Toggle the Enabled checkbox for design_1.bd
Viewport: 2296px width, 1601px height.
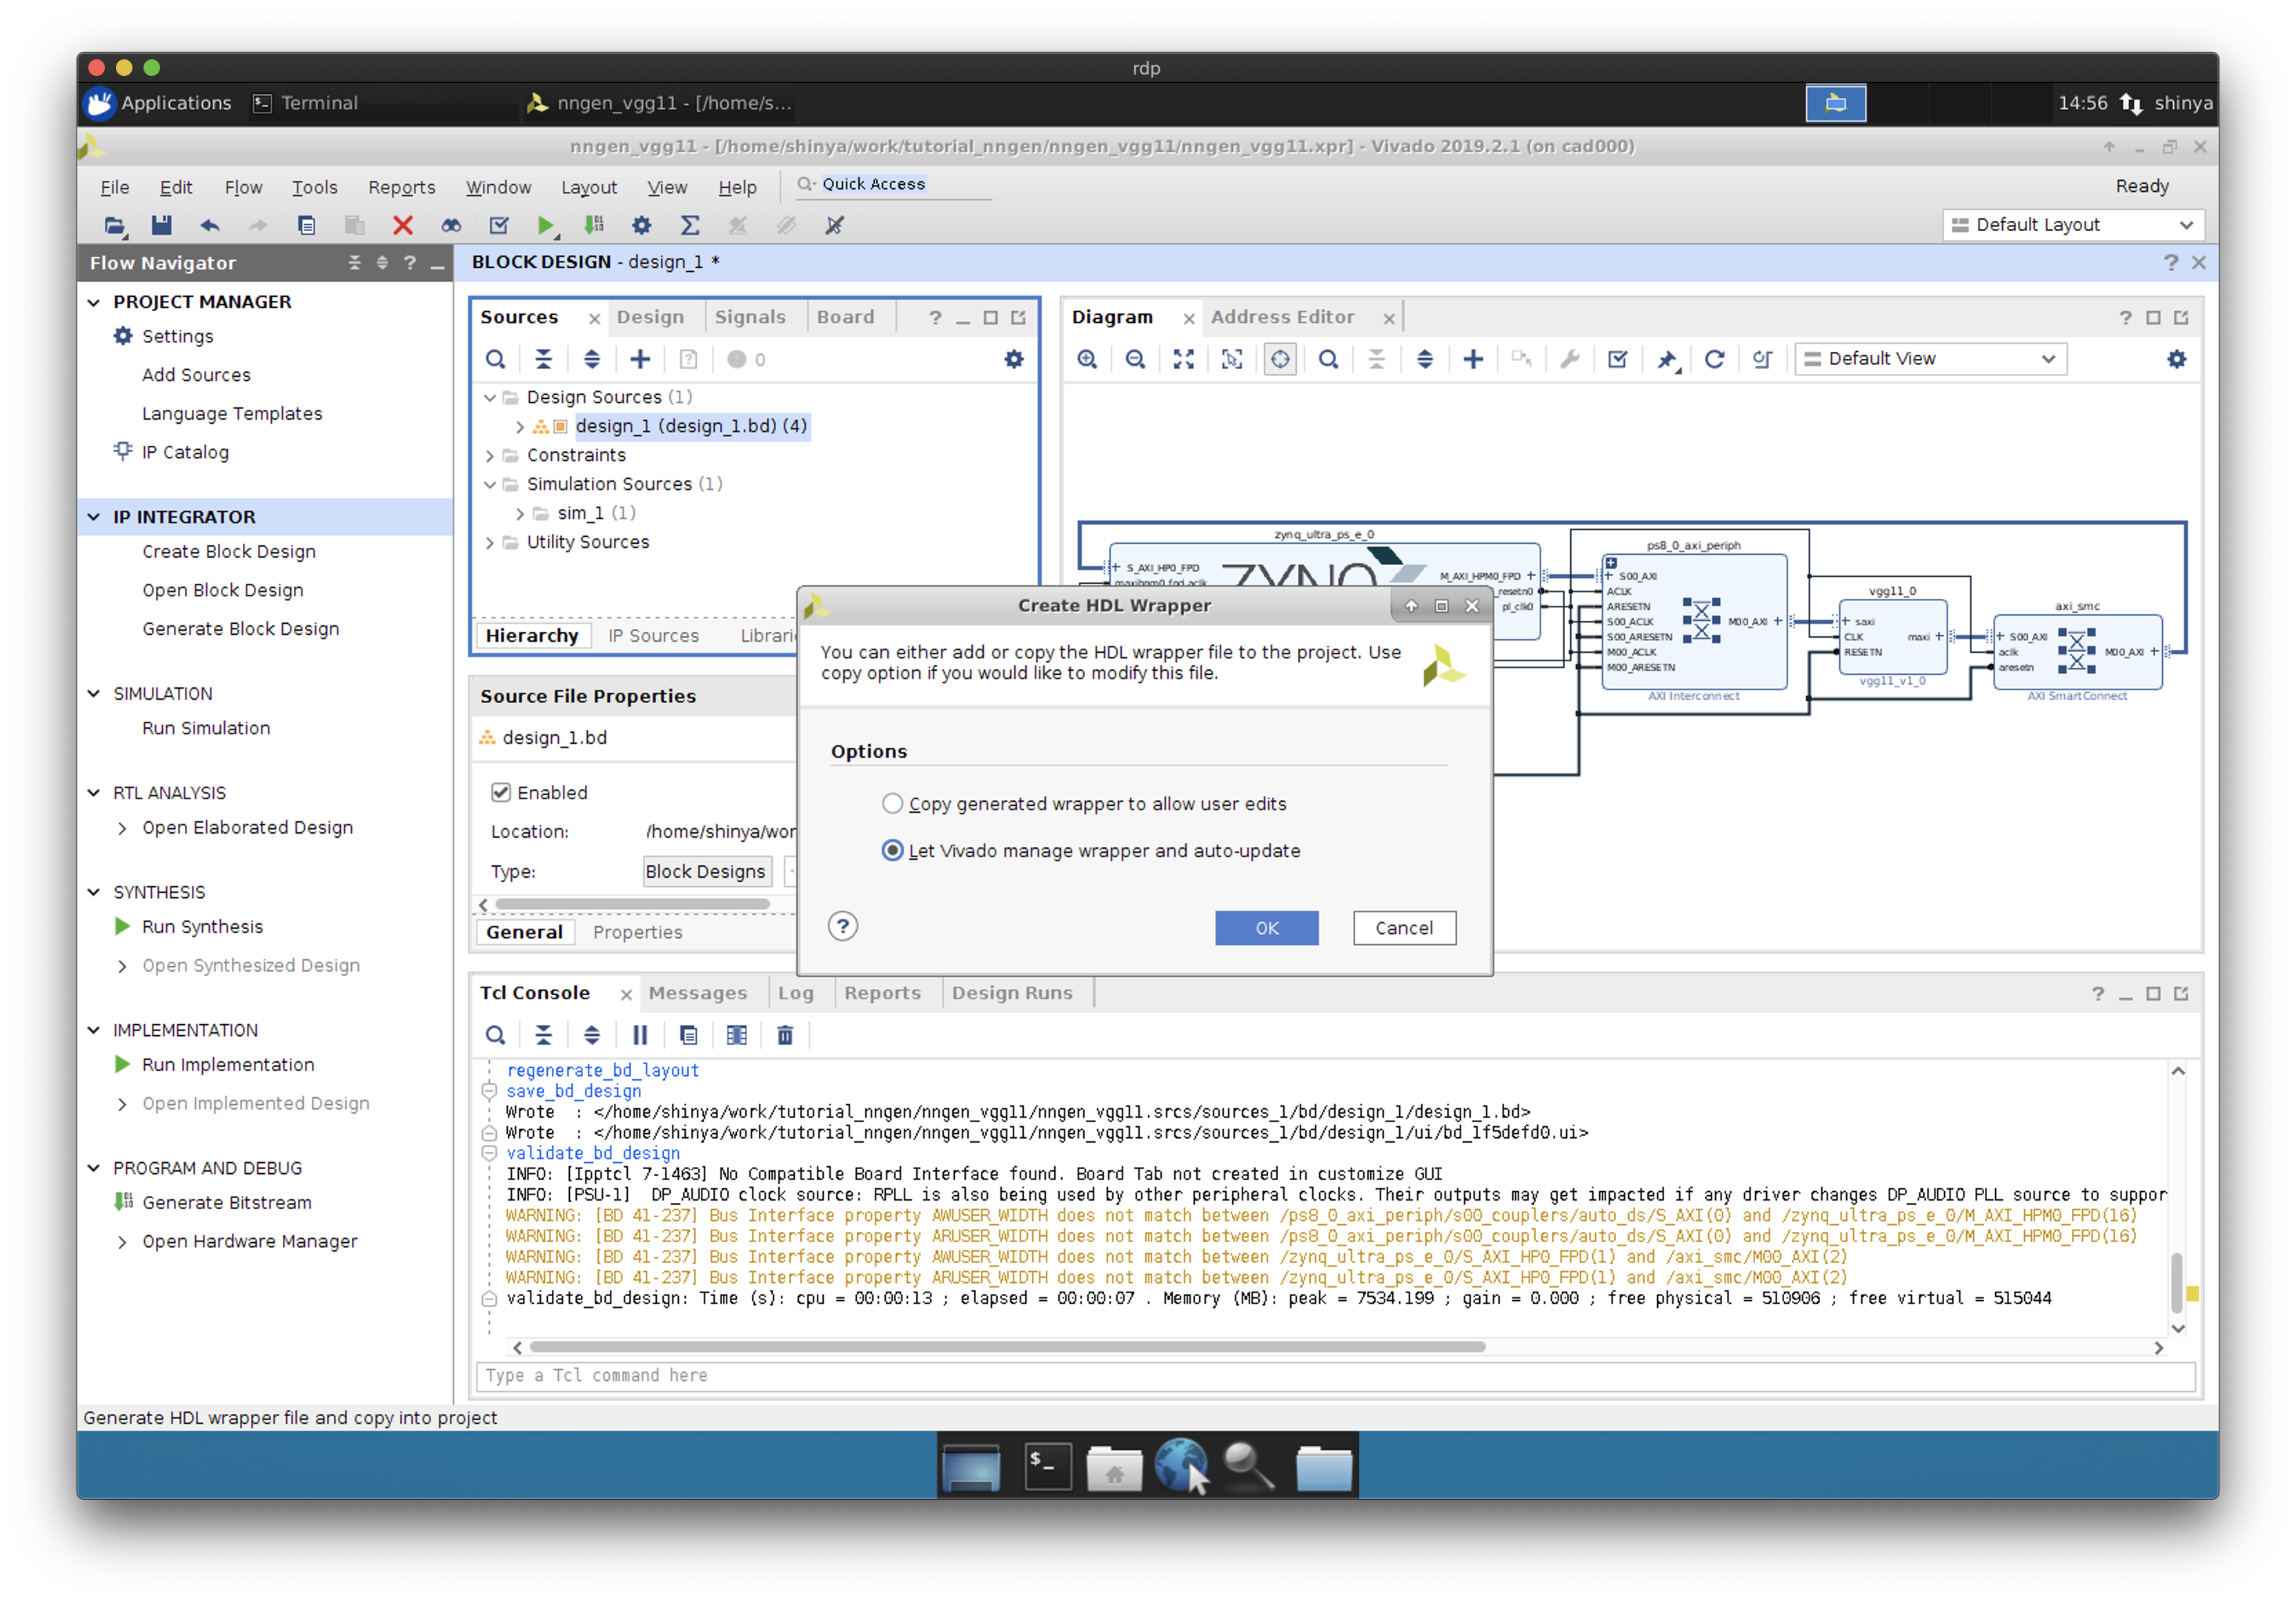tap(501, 792)
